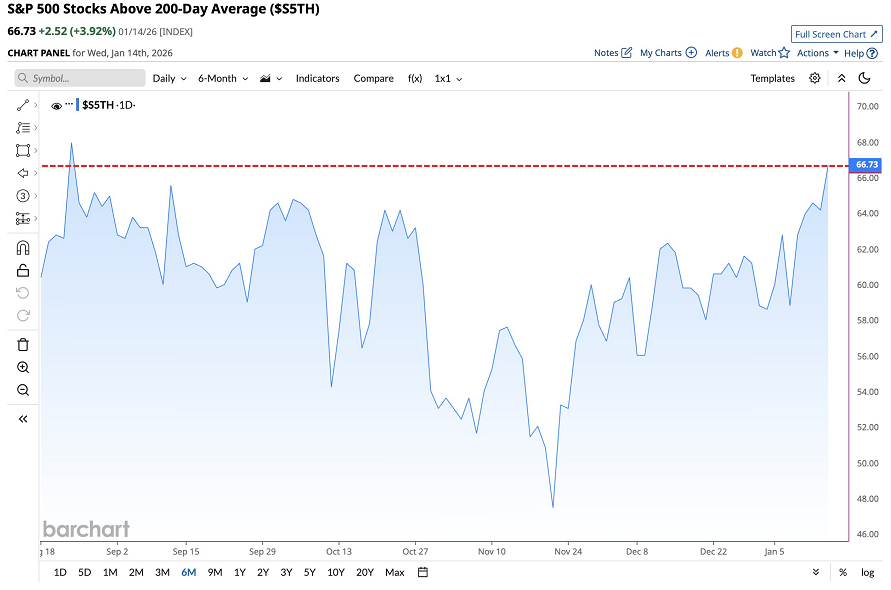Screen dimensions: 891x590
Task: Open Full Screen Chart
Action: 836,34
